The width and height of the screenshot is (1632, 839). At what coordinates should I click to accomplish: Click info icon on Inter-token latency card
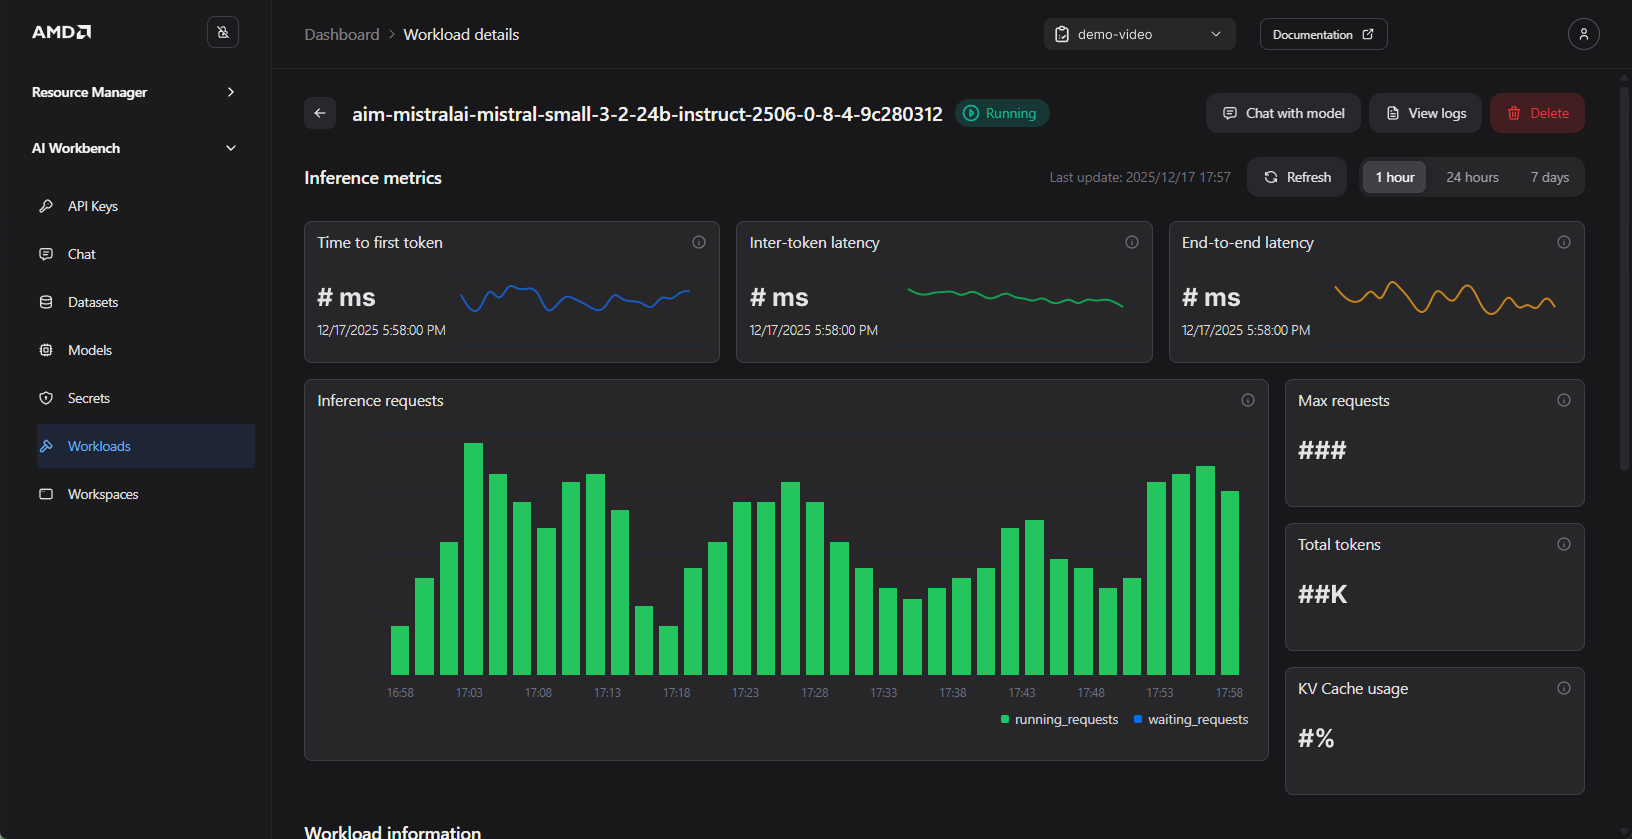[1132, 242]
